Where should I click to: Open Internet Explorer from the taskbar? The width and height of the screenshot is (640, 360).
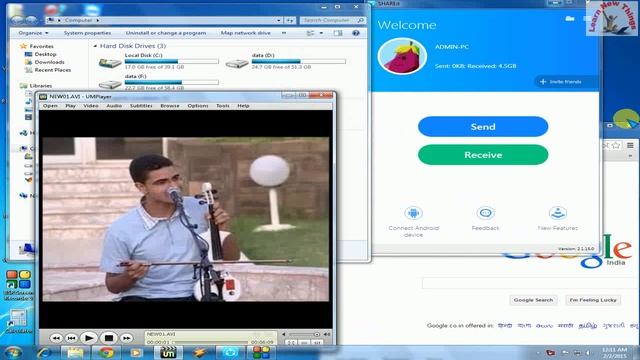(44, 352)
